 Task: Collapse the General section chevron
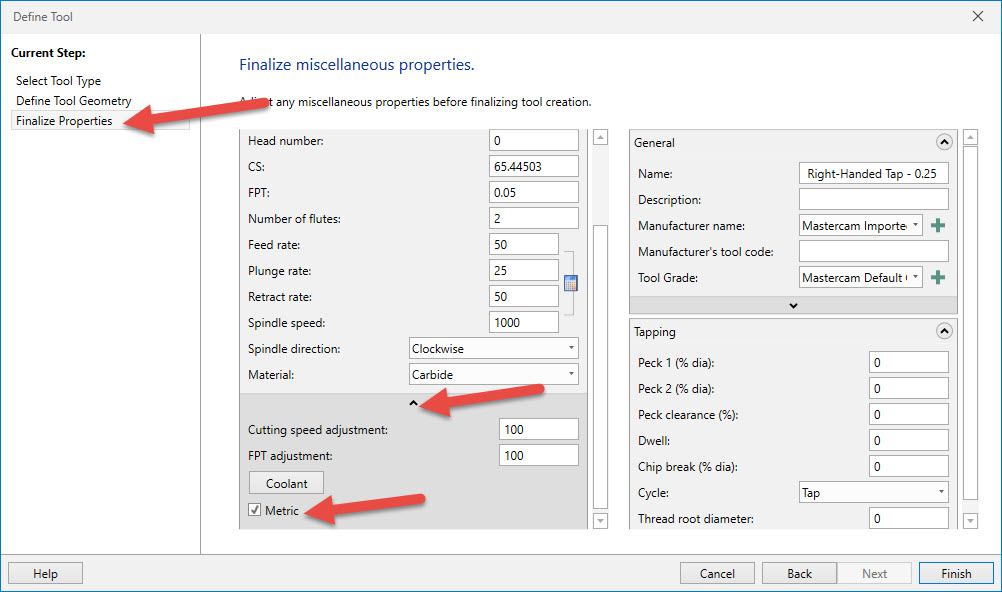point(944,142)
